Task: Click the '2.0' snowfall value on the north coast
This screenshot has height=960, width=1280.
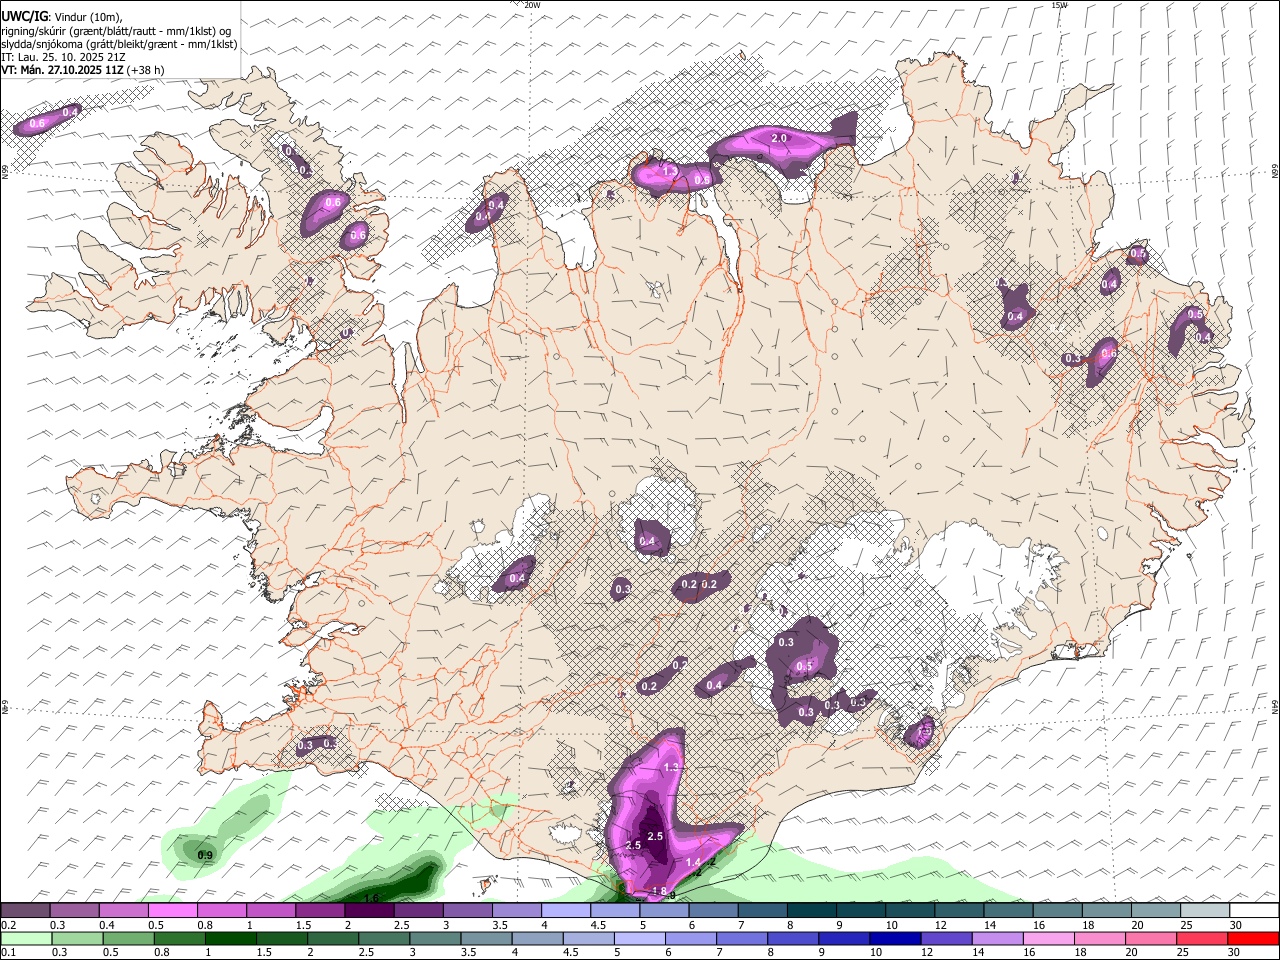Action: 779,138
